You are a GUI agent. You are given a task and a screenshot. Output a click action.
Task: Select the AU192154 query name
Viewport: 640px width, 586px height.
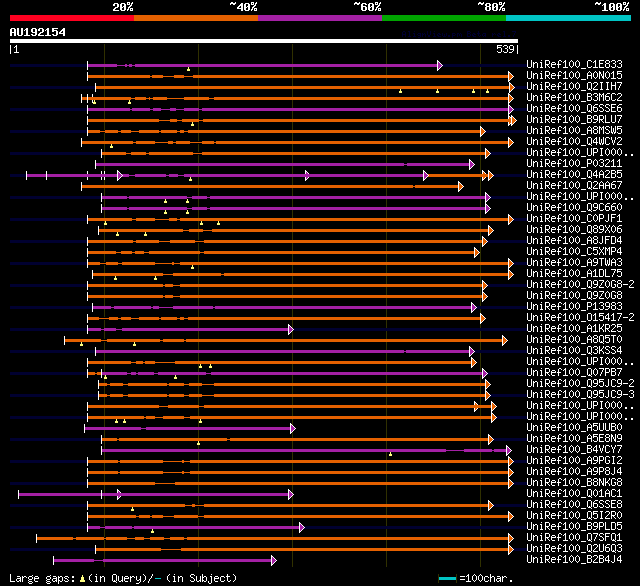click(x=38, y=32)
